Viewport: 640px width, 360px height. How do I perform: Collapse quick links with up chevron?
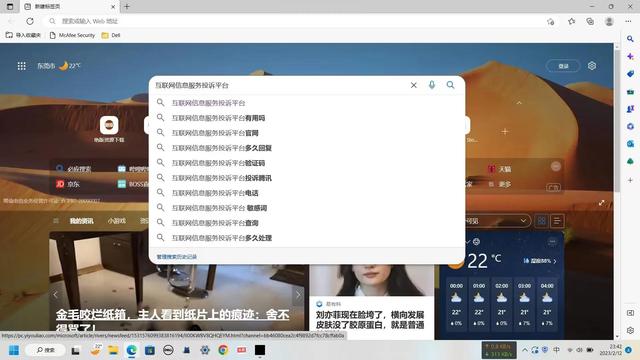(x=519, y=103)
